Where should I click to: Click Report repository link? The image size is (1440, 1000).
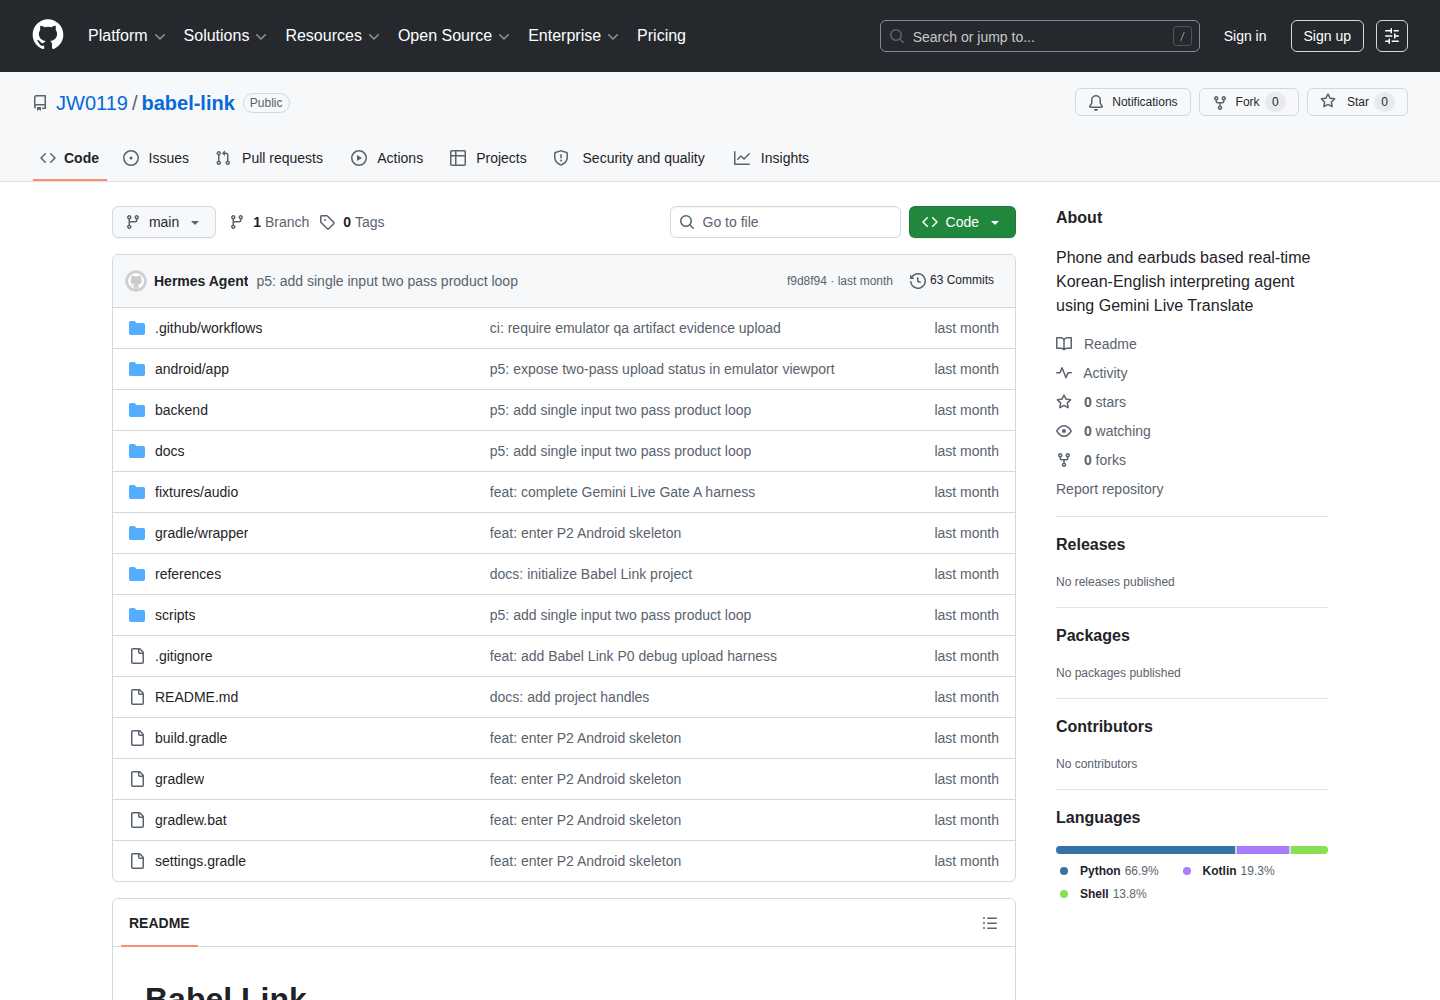click(x=1109, y=489)
